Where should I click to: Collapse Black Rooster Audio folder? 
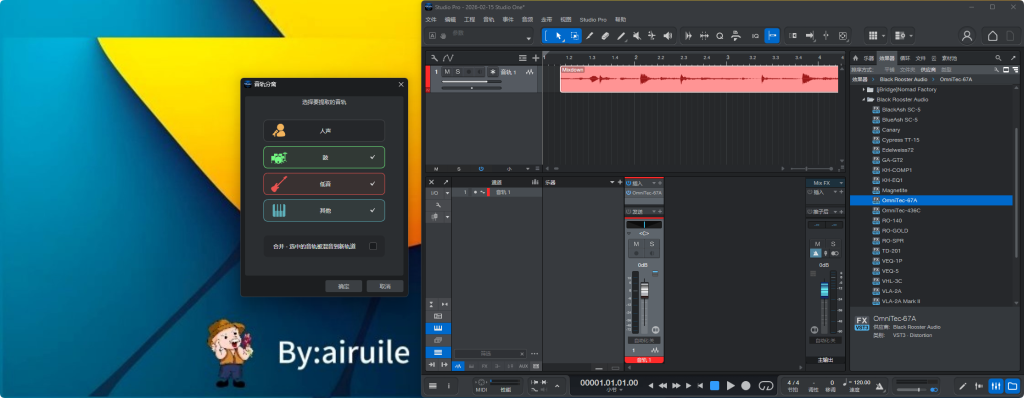click(x=863, y=99)
